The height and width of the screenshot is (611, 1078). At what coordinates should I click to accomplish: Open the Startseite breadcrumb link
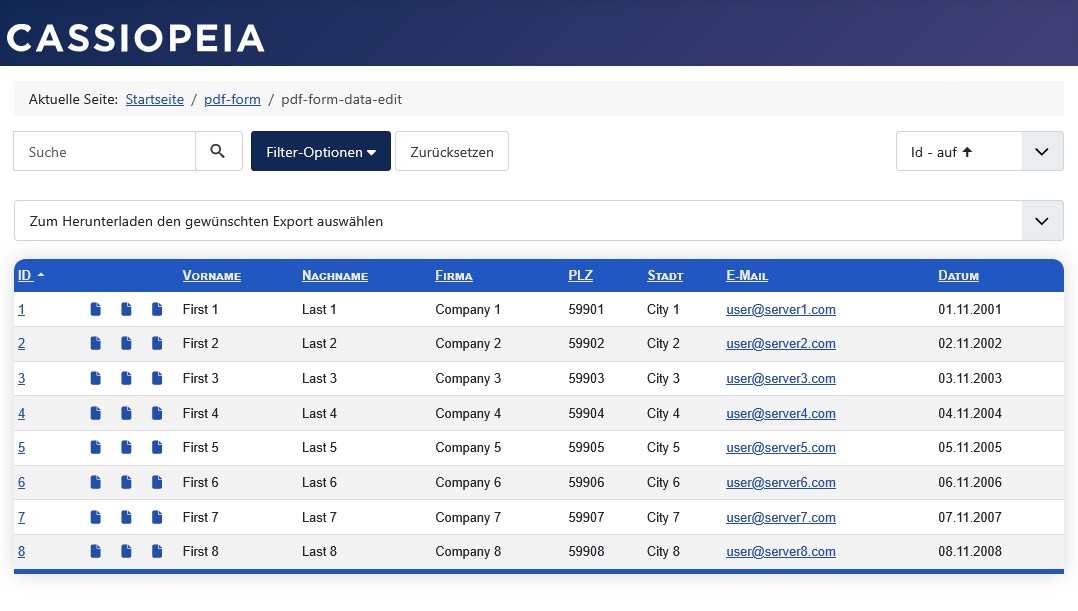154,99
